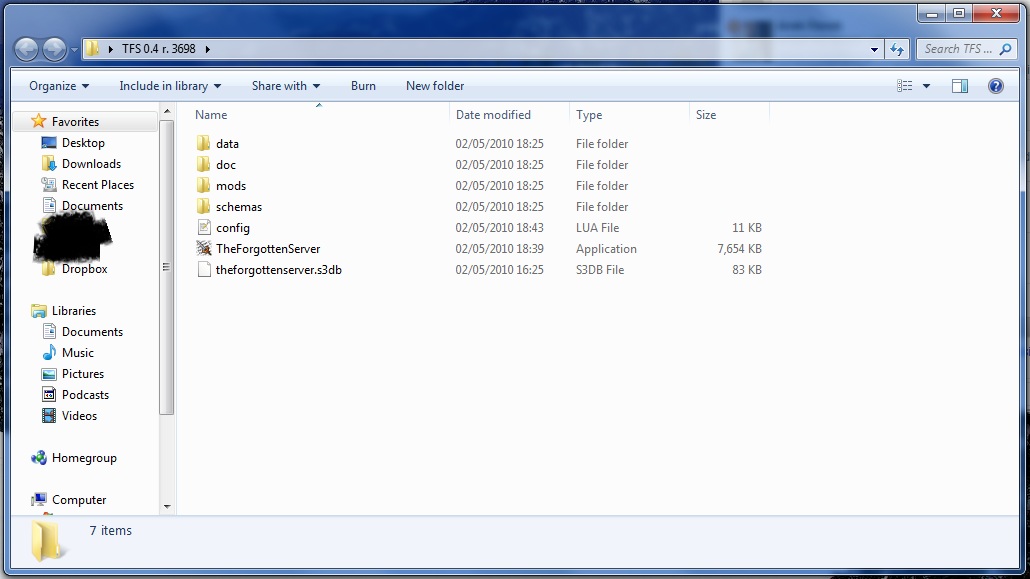
Task: Open Desktop in Favorites
Action: point(83,143)
